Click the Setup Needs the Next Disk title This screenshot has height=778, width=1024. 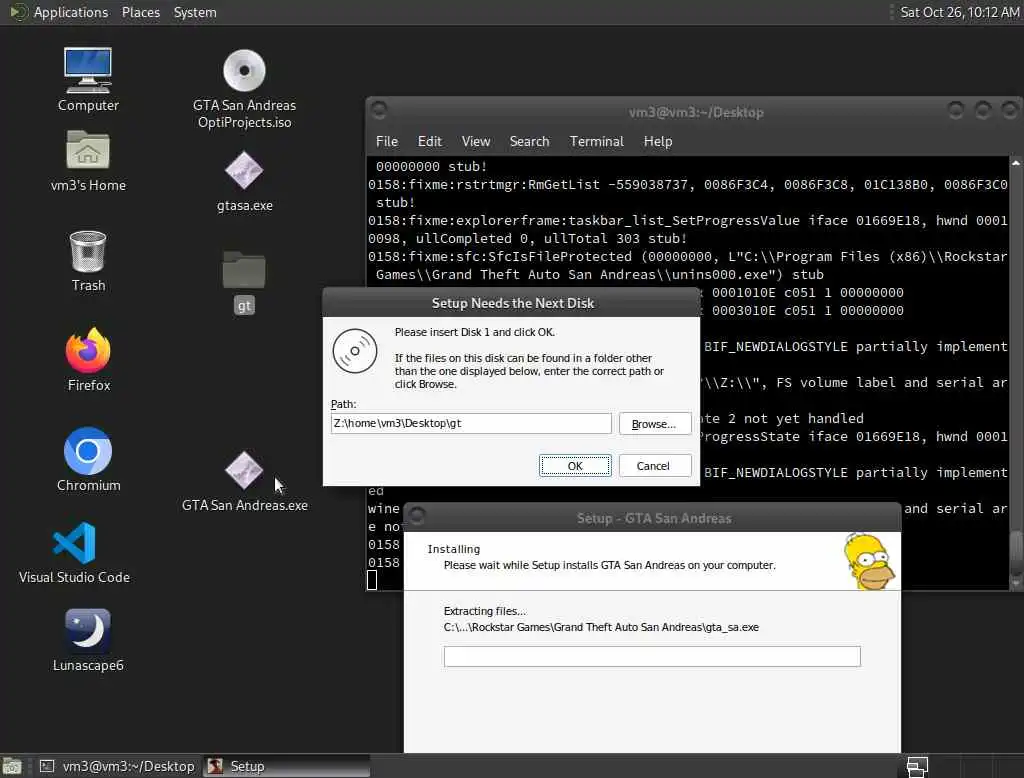tap(513, 303)
